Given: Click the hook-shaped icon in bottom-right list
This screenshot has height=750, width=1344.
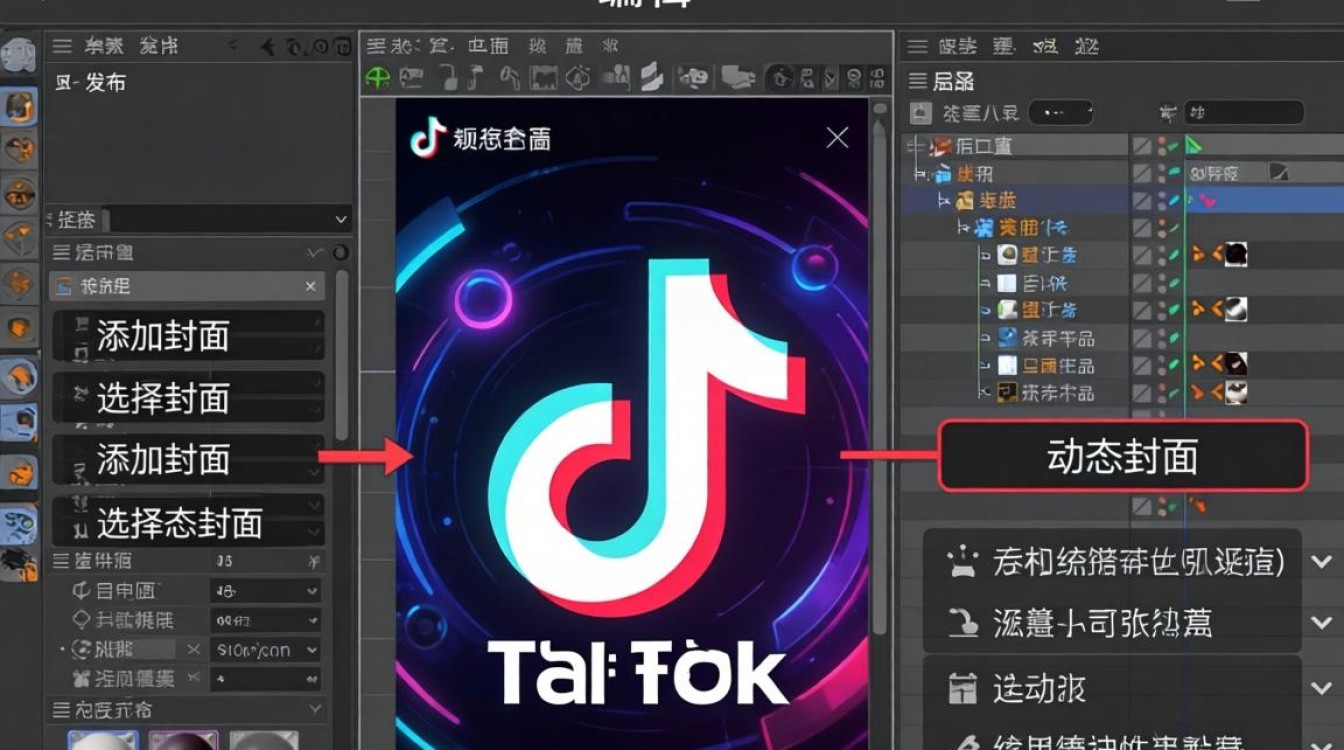Looking at the screenshot, I should pyautogui.click(x=963, y=624).
